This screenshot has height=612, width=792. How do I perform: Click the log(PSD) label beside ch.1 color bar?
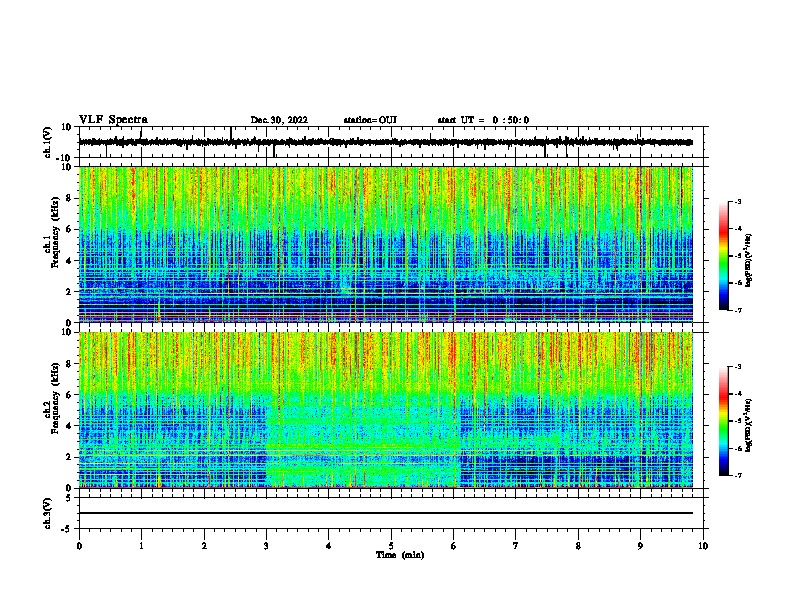(749, 260)
